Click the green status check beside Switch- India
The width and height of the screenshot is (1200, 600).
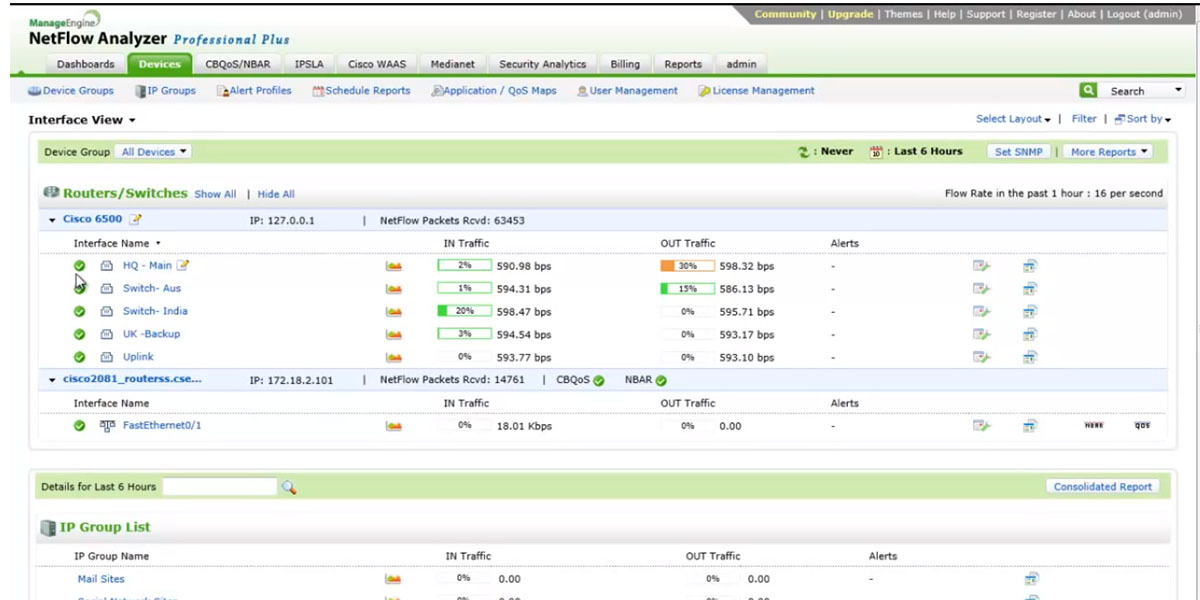tap(79, 311)
